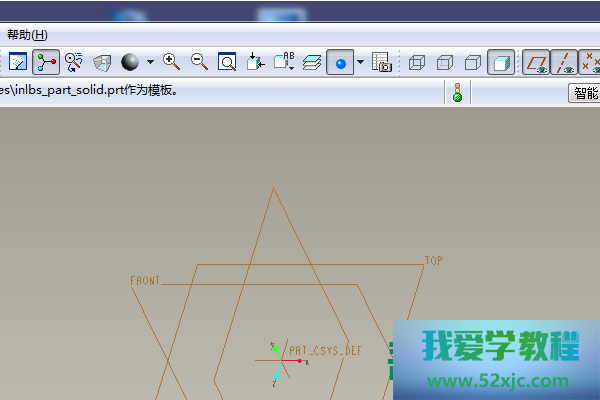Screen dimensions: 600x400
Task: Switch to wireframe display style
Action: coord(417,62)
